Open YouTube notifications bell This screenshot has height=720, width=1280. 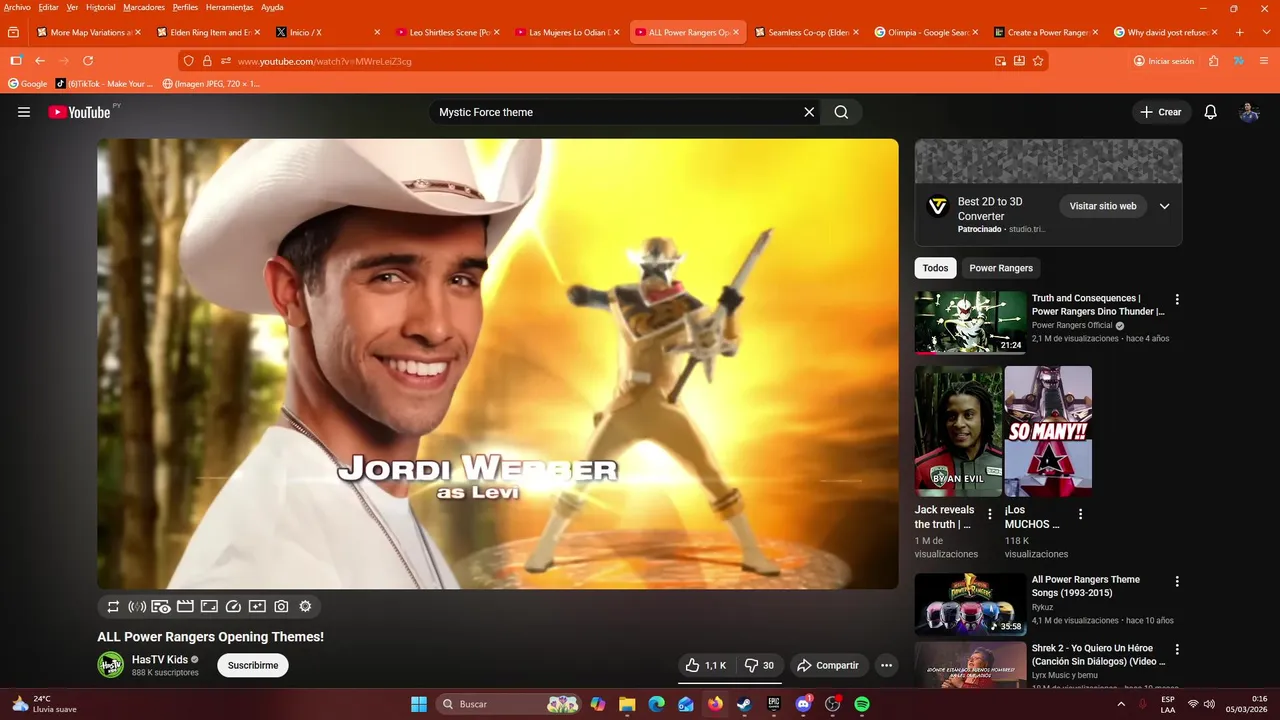(x=1210, y=112)
